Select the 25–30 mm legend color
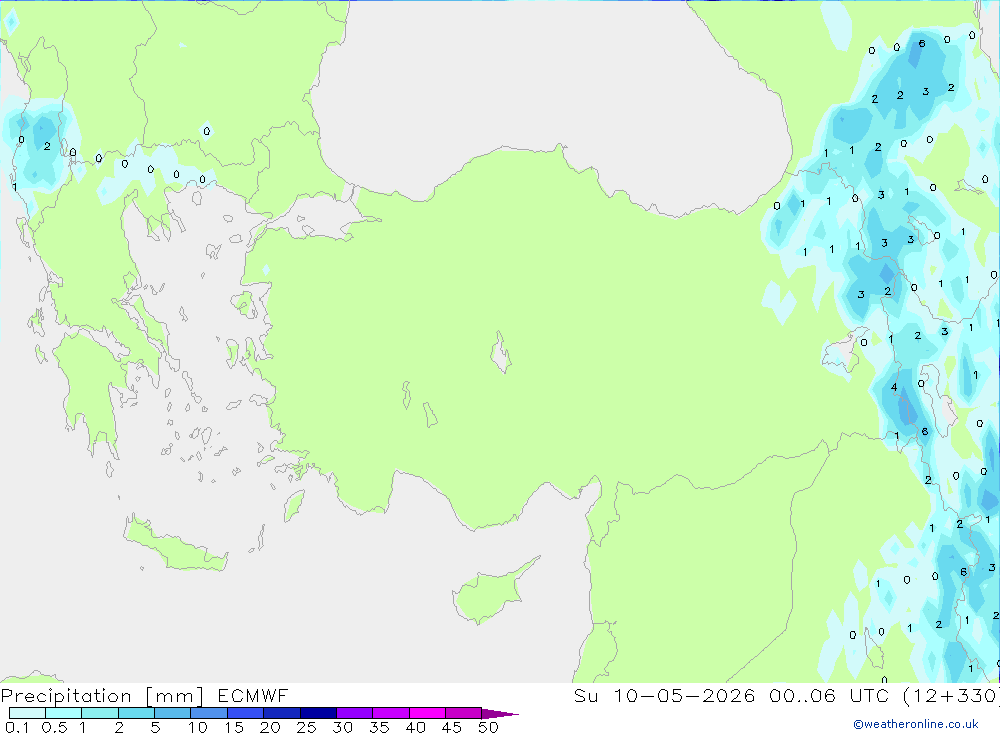The image size is (1000, 733). (x=318, y=713)
